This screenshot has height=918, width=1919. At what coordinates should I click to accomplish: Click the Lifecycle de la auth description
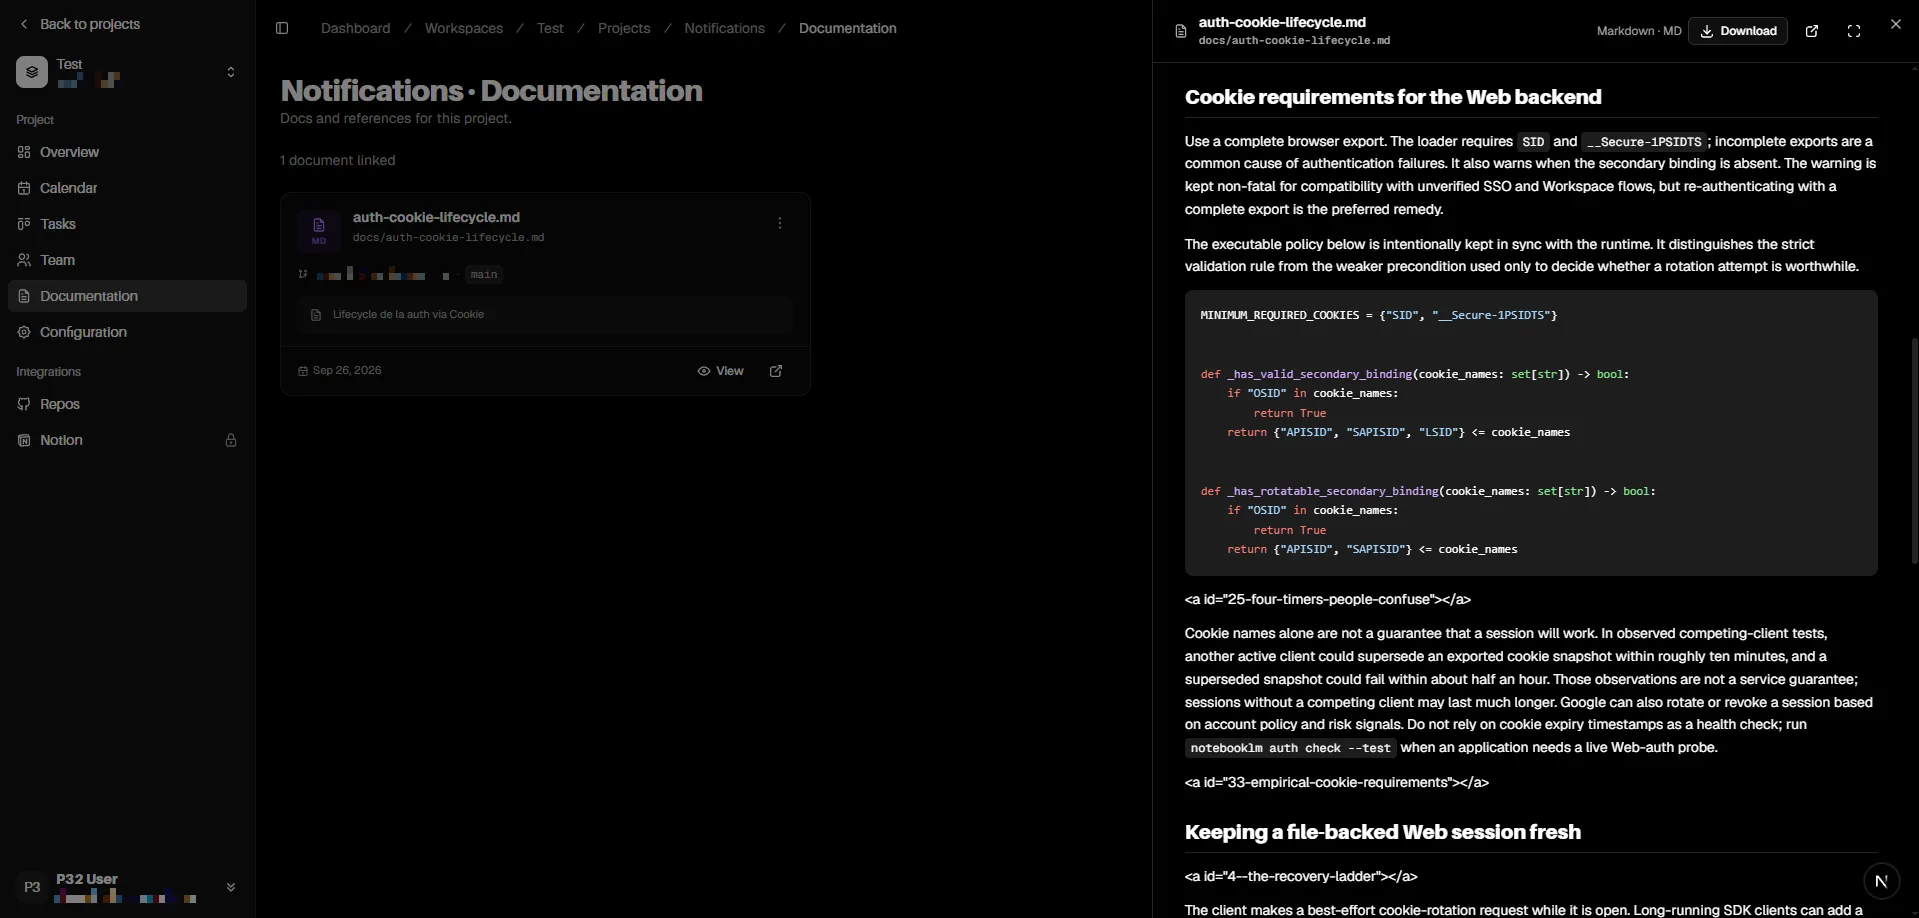[x=545, y=315]
